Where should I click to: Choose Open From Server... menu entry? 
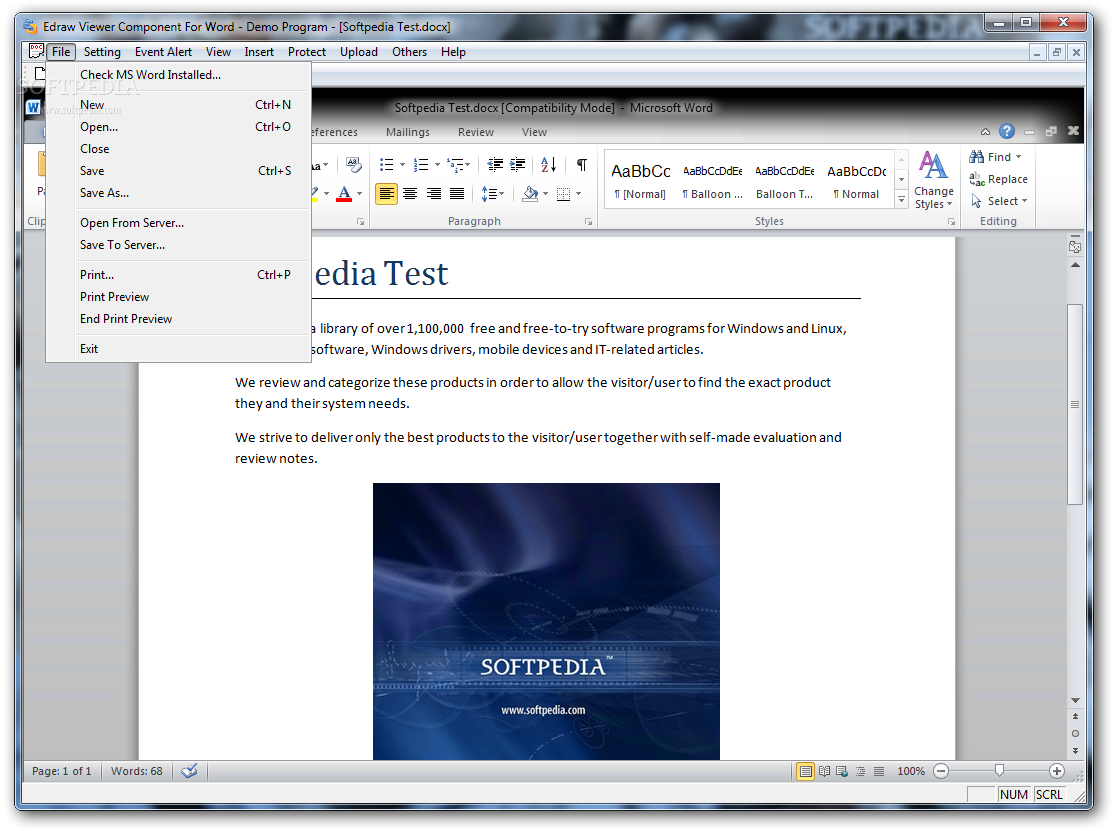click(178, 223)
